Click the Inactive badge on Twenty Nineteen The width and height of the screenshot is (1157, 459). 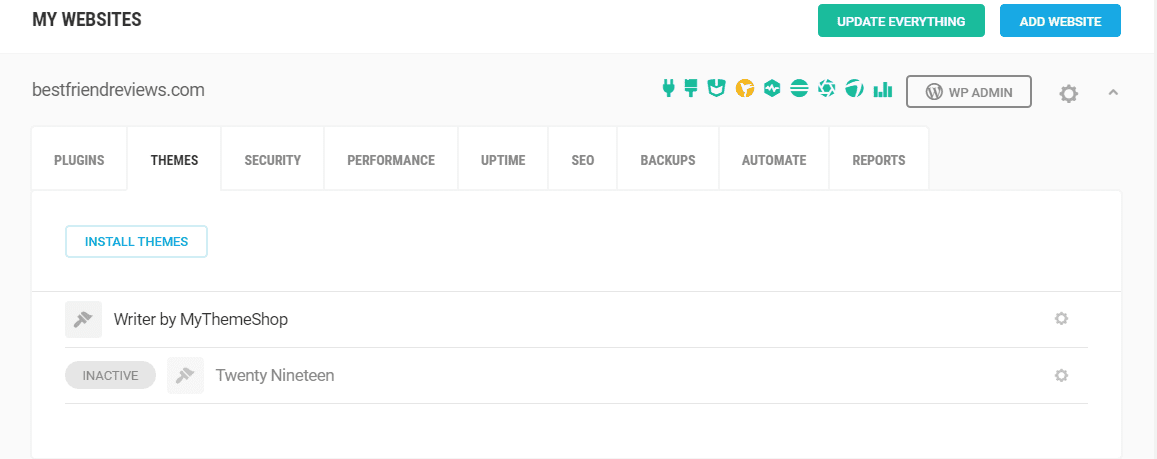(111, 375)
